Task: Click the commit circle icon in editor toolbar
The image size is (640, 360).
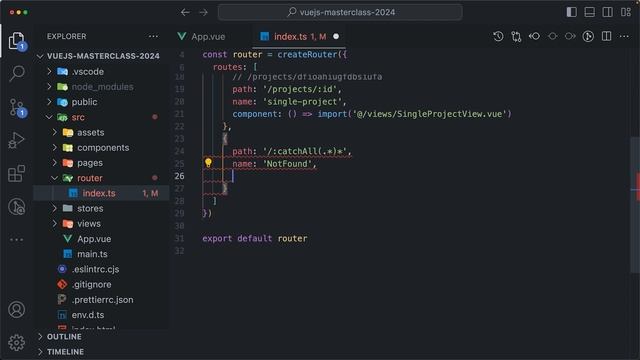Action: [x=552, y=36]
